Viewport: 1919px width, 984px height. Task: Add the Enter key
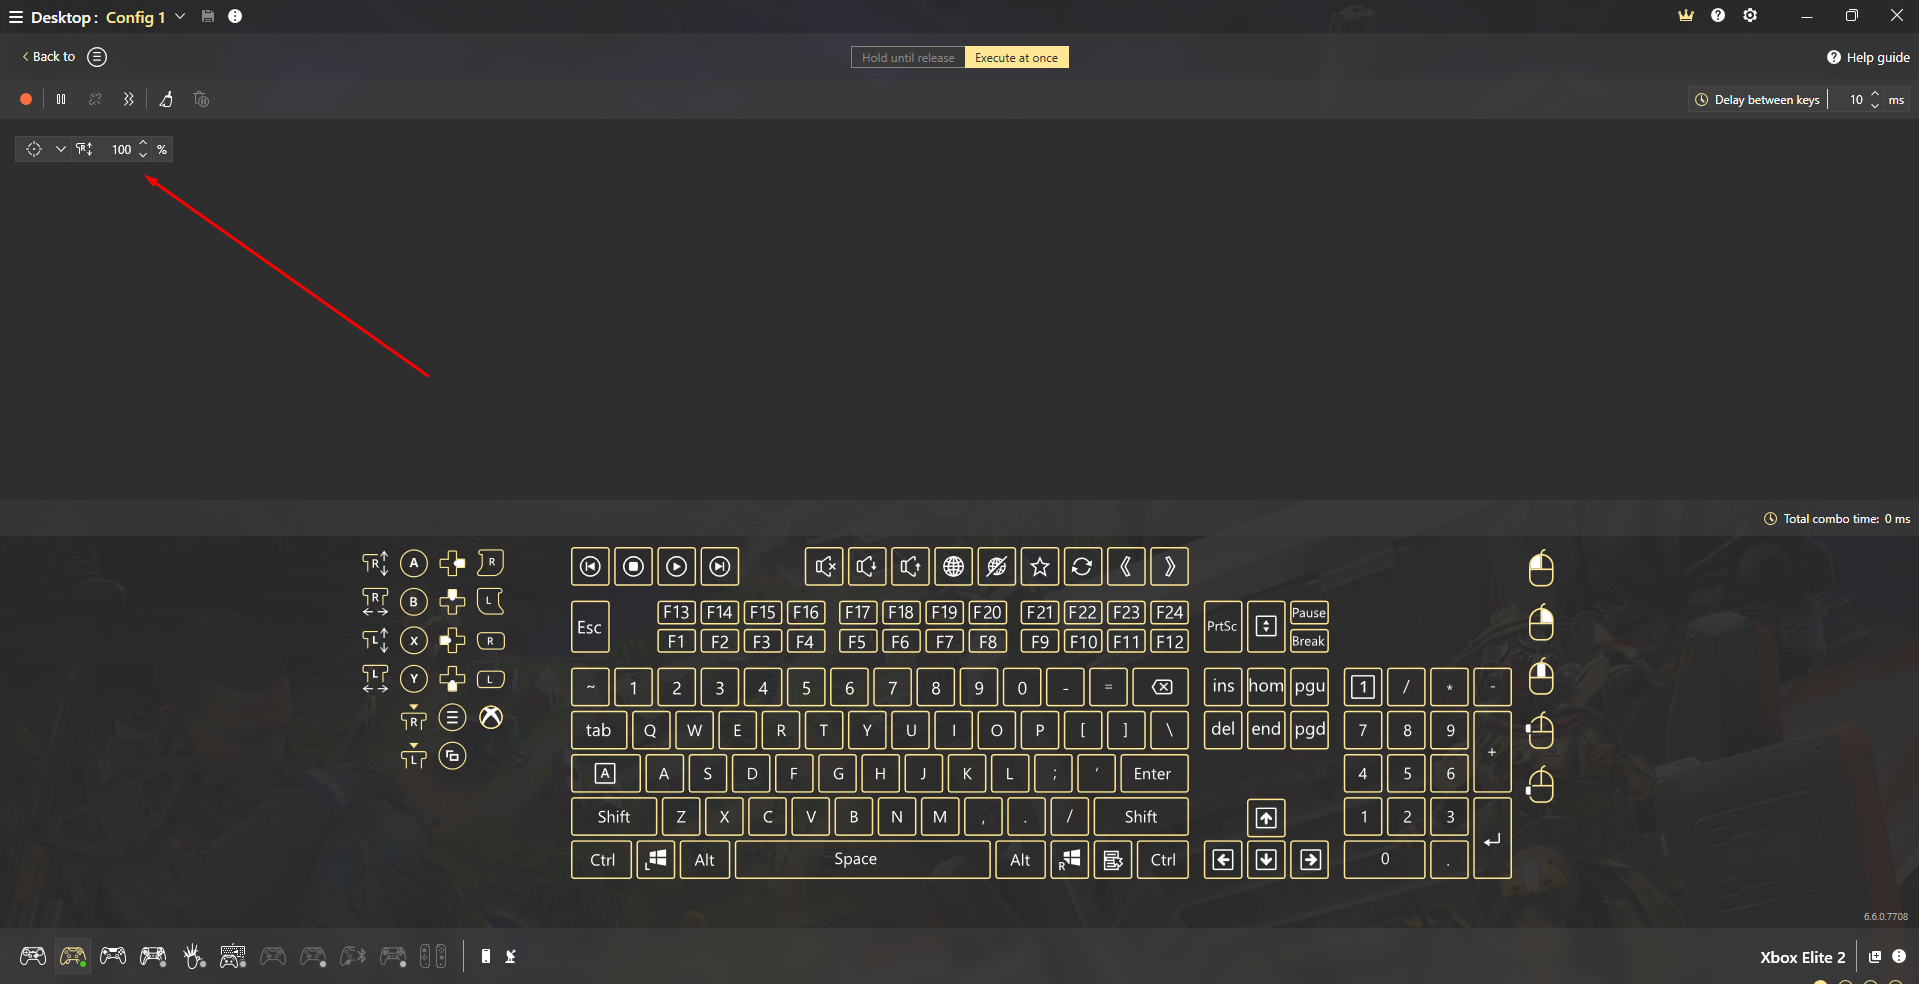coord(1154,773)
